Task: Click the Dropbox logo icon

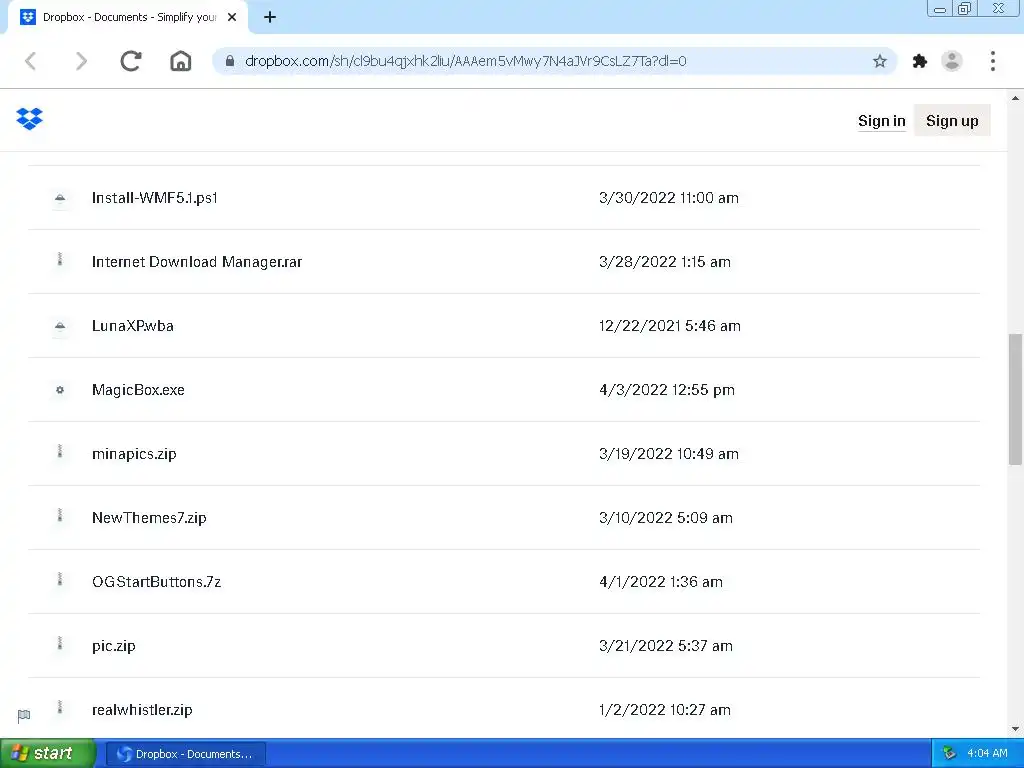Action: click(29, 119)
